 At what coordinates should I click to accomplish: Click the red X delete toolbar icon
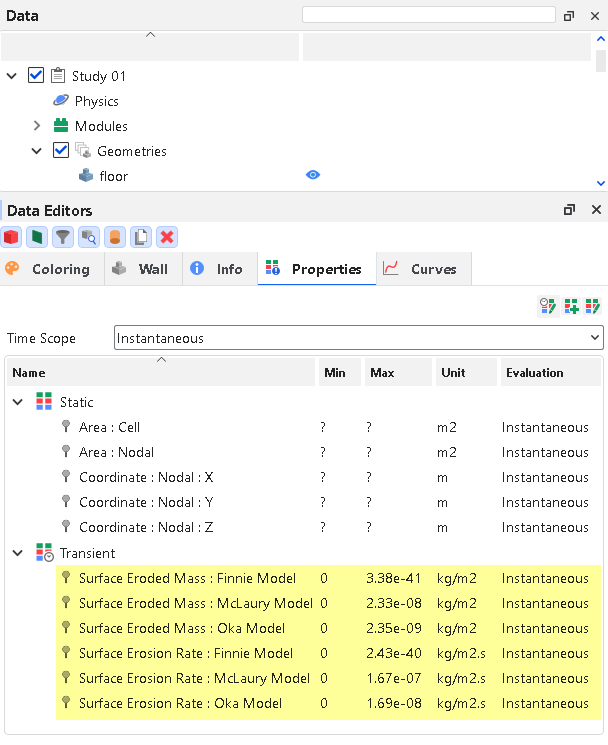(167, 237)
